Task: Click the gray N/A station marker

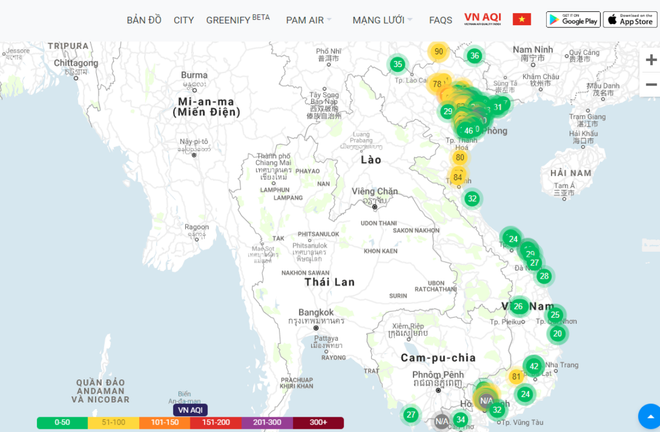Action: tap(441, 422)
